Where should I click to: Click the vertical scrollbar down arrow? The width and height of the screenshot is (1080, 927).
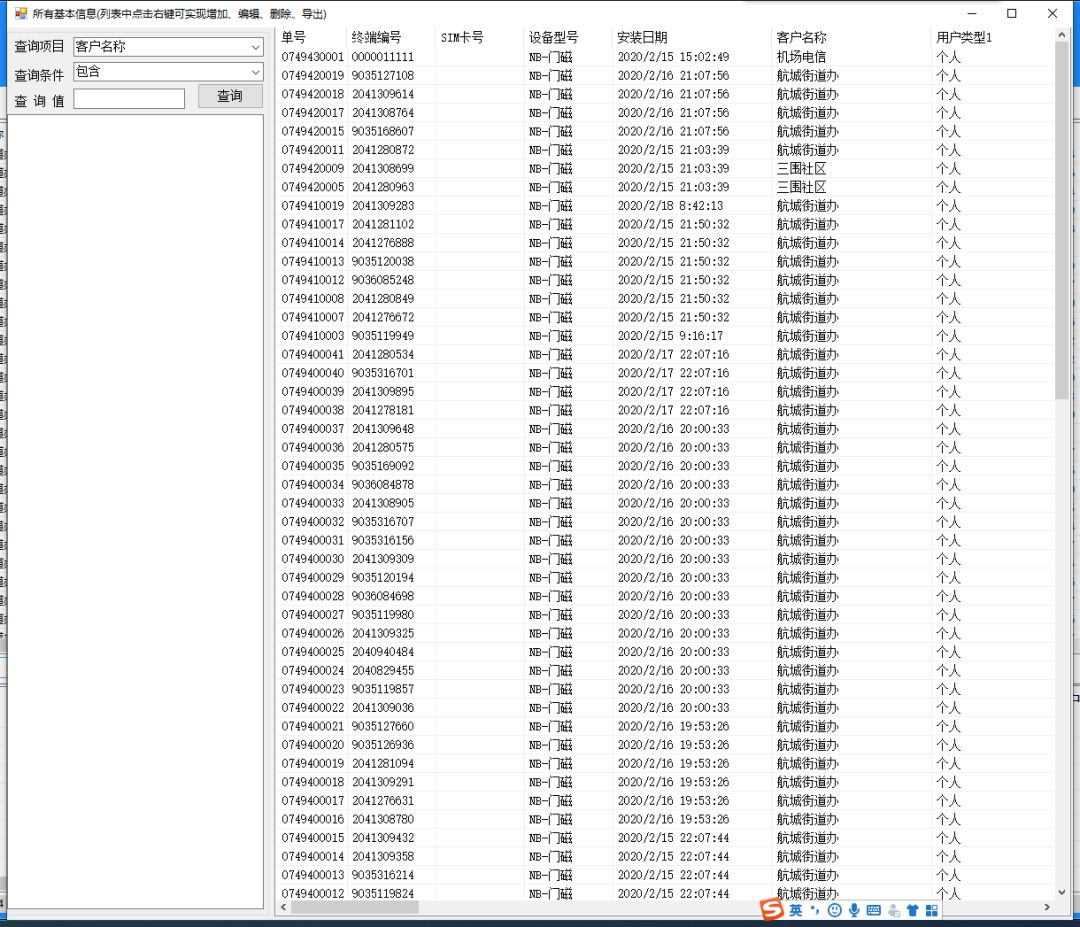tap(1061, 892)
